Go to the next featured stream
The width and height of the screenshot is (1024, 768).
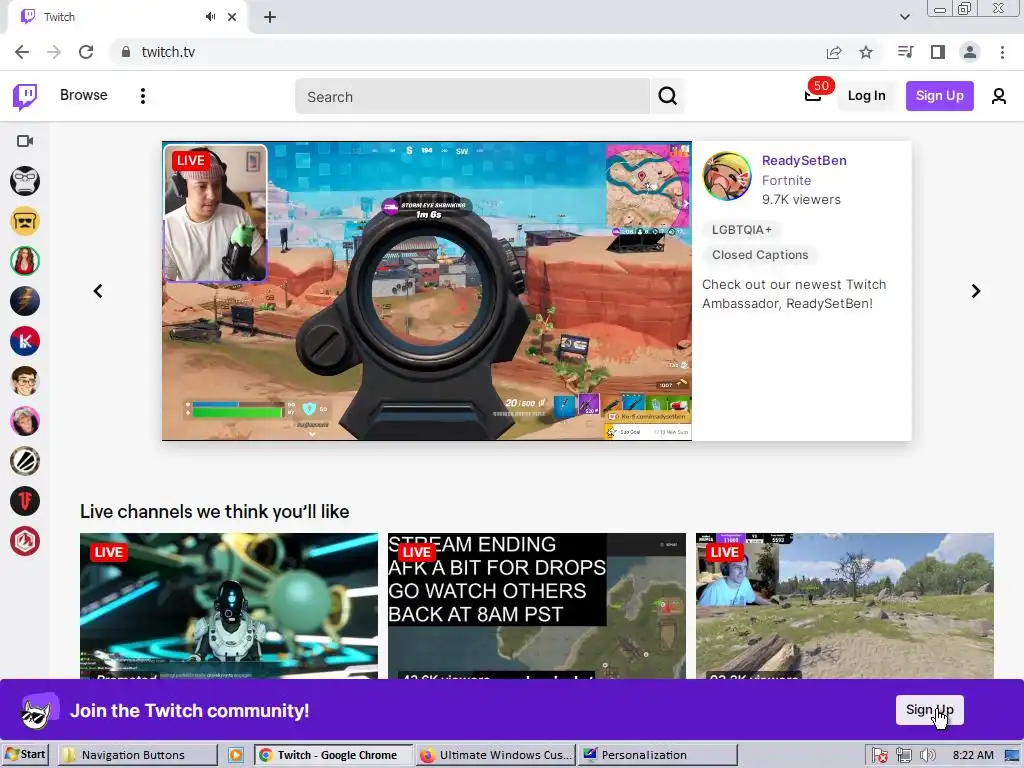click(x=976, y=291)
